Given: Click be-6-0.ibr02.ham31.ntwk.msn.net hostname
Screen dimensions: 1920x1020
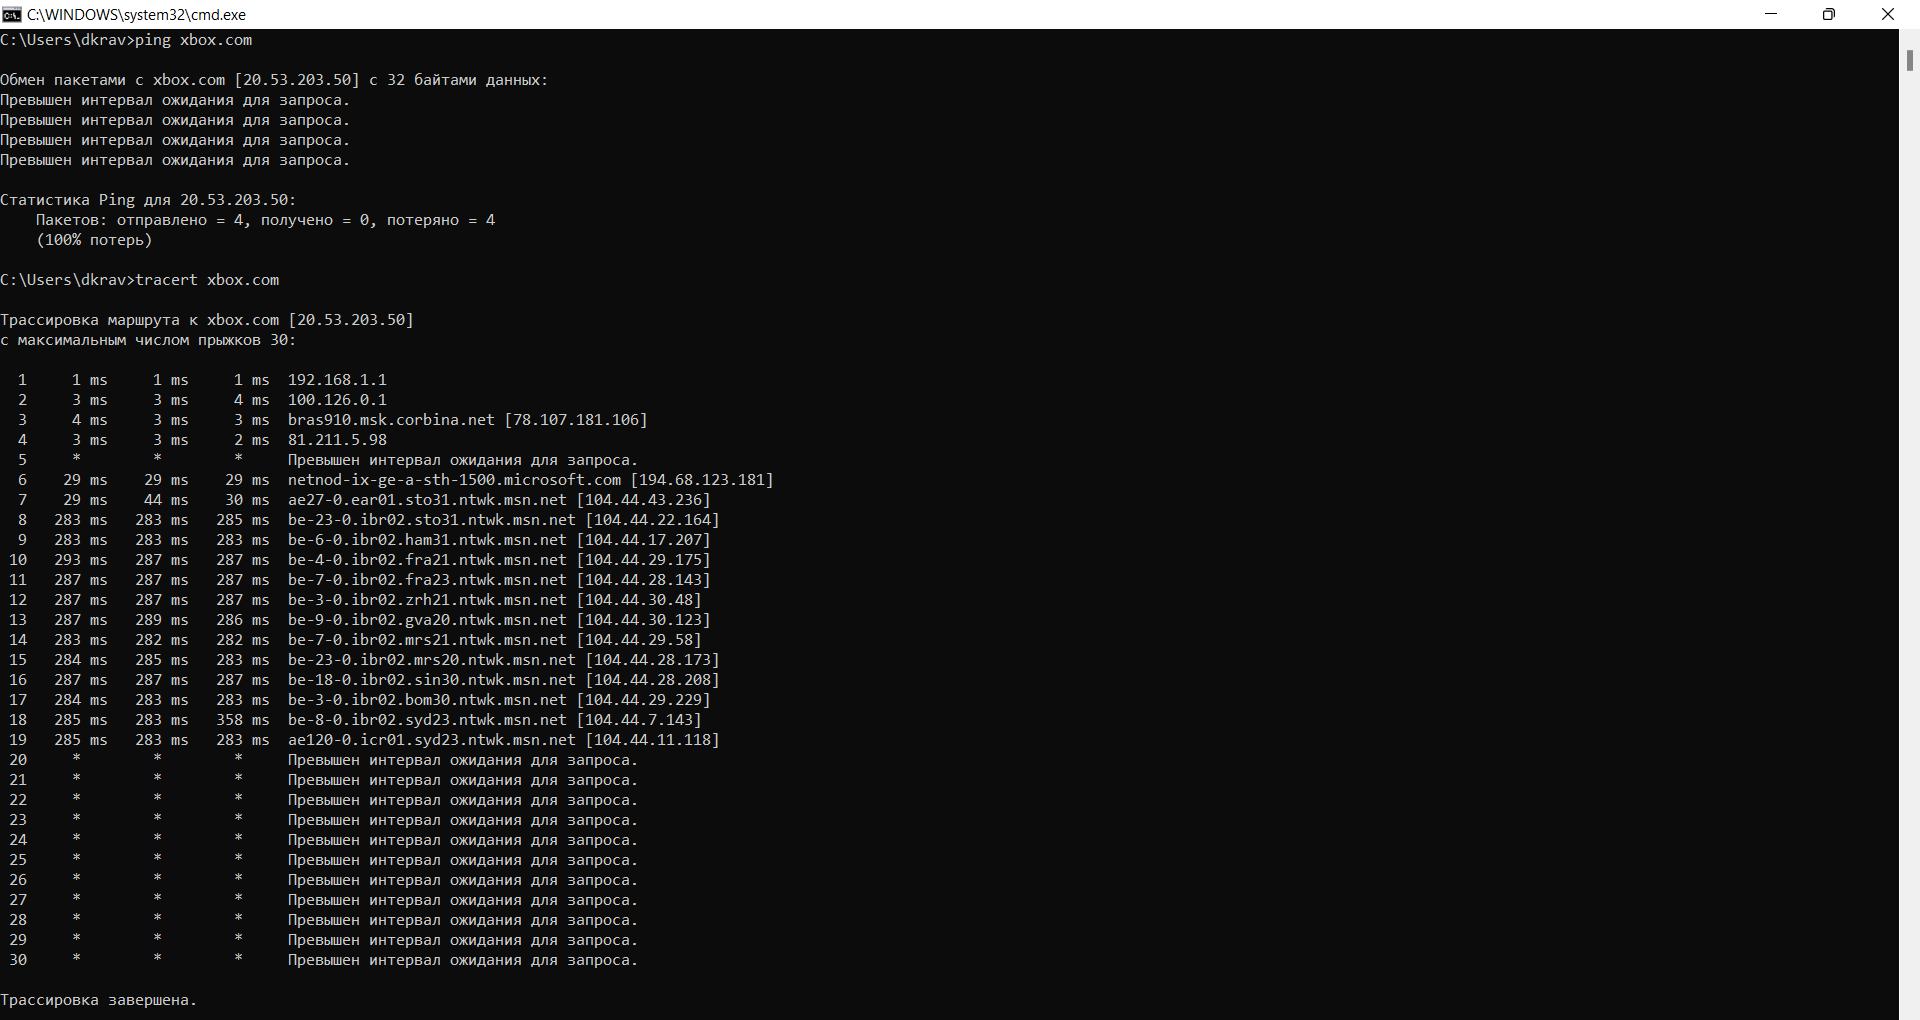Looking at the screenshot, I should pos(427,540).
